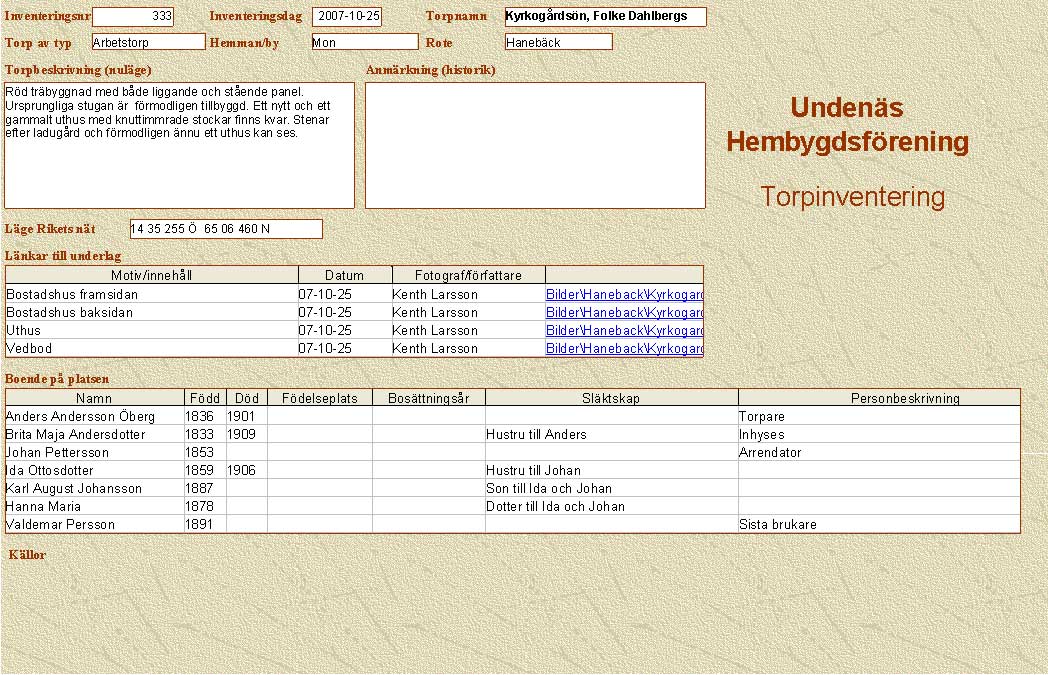Click the Namn column header
The width and height of the screenshot is (1048, 675).
(94, 398)
